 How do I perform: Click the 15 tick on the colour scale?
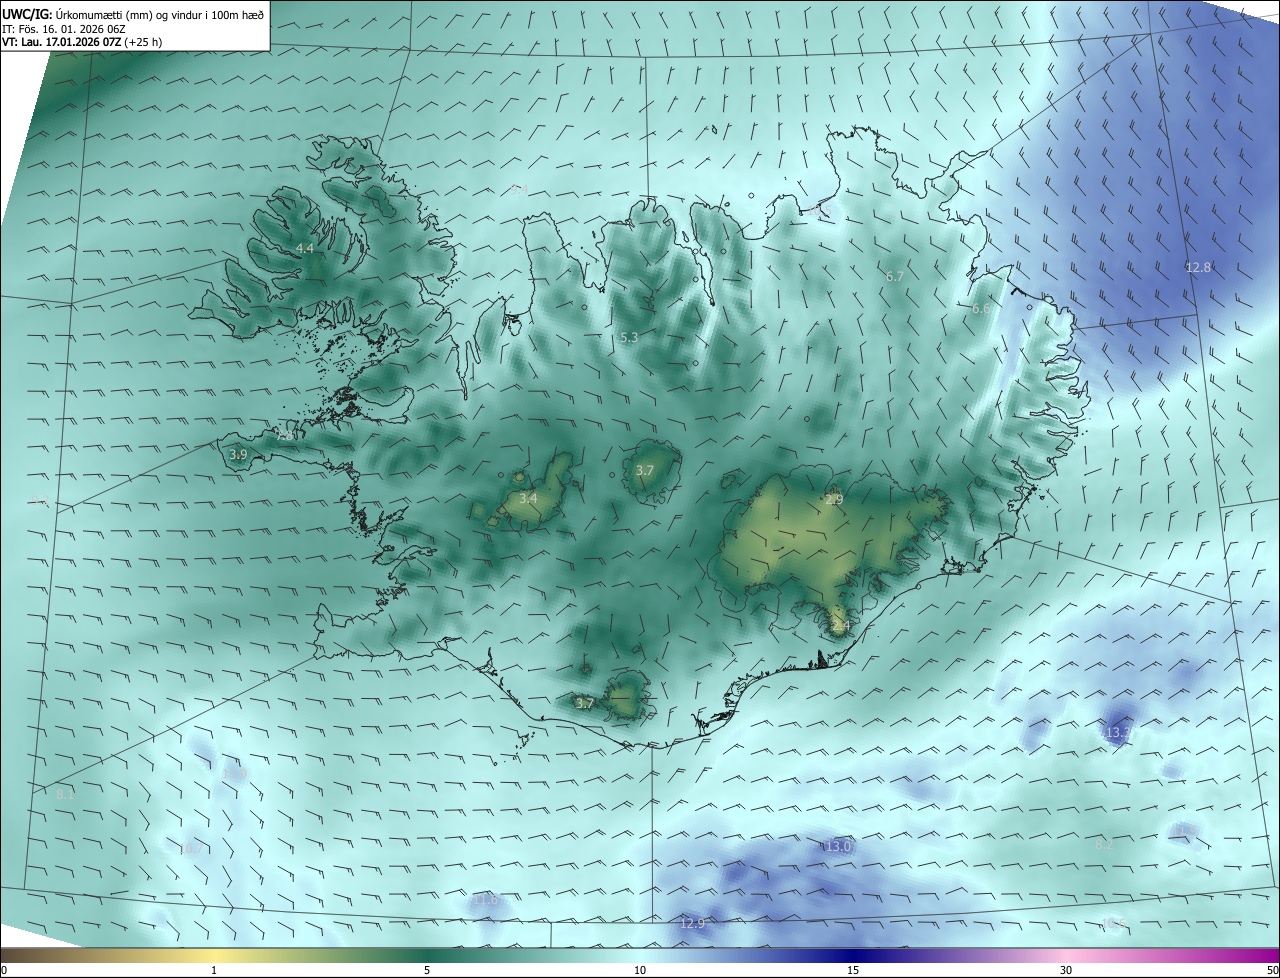(x=853, y=970)
